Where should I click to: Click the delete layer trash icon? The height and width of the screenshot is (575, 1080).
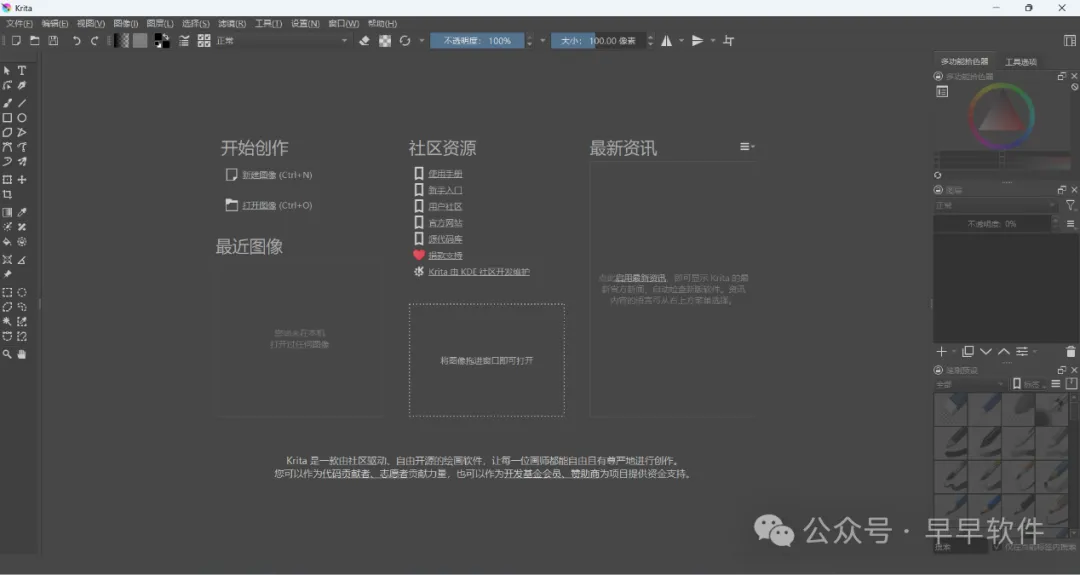click(x=1070, y=352)
